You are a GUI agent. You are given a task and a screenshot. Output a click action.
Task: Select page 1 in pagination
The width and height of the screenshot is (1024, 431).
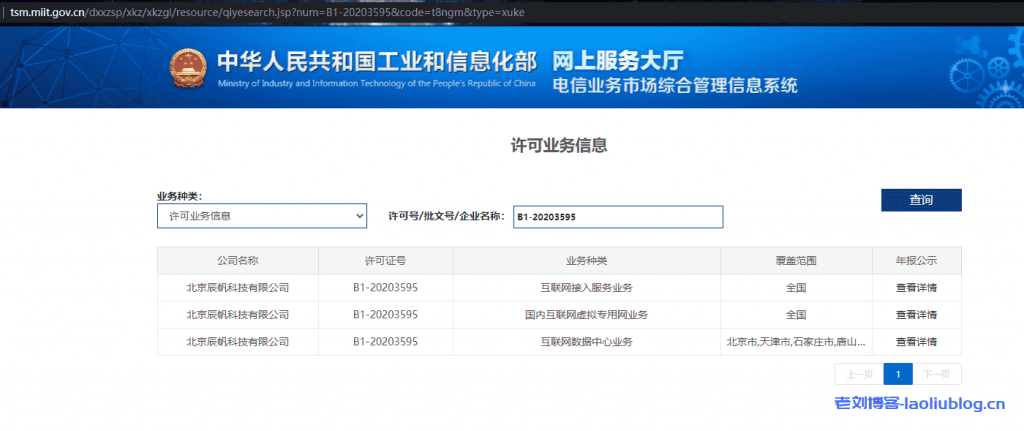898,374
